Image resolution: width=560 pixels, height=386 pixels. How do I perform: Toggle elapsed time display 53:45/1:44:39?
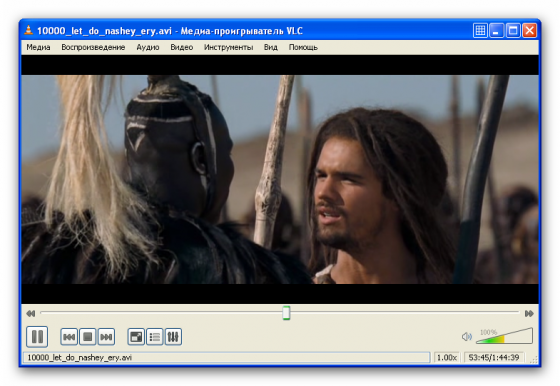point(494,357)
